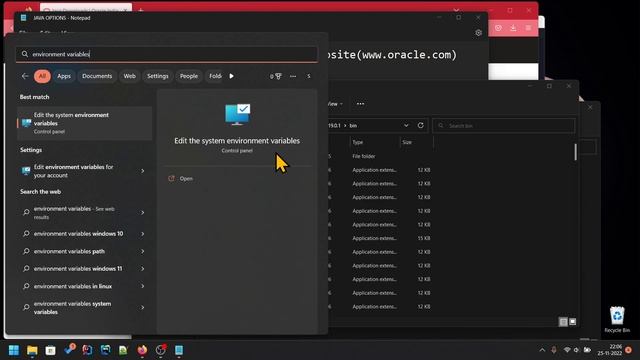The image size is (640, 360).
Task: Select the Web filter tab
Action: pyautogui.click(x=129, y=76)
